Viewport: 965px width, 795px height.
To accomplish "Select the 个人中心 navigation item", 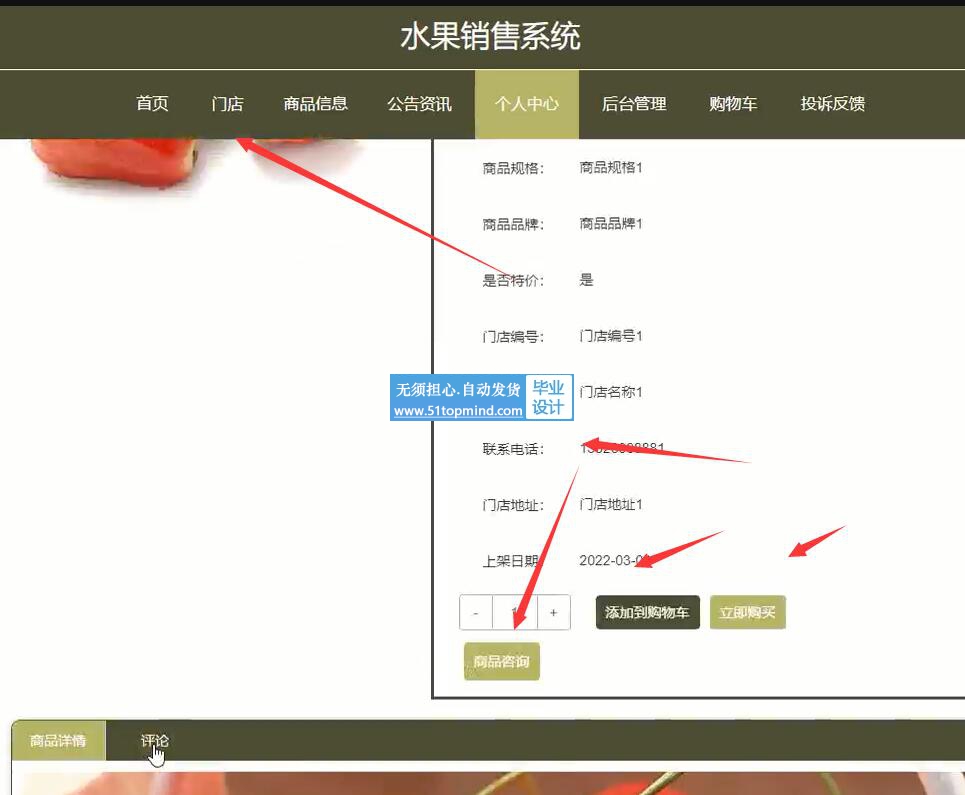I will click(x=527, y=103).
